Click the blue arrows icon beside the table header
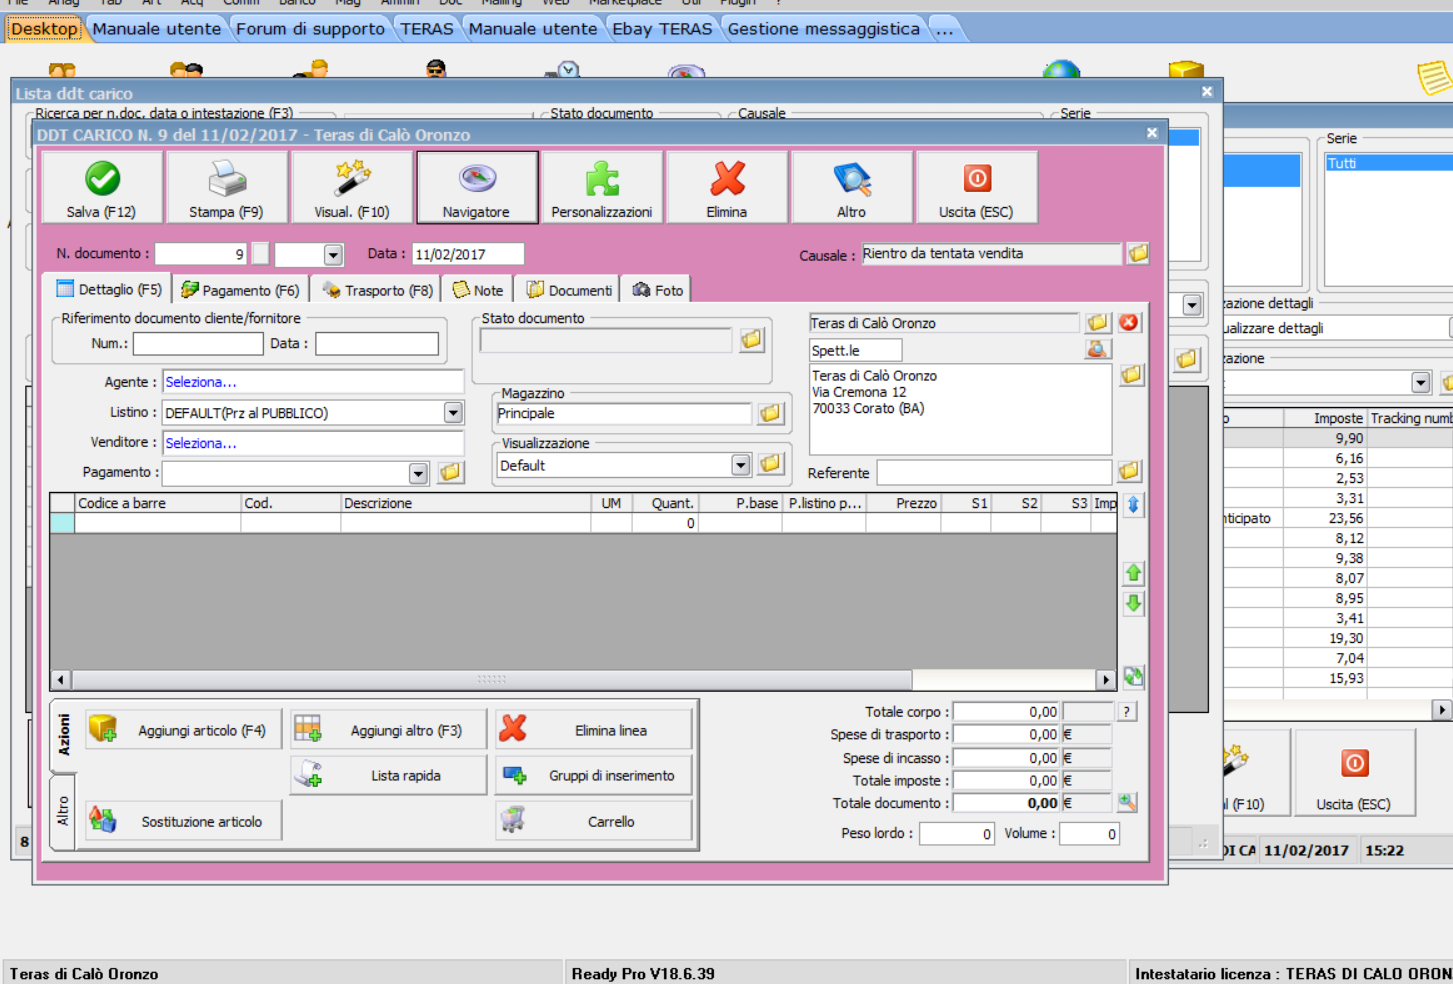 [1133, 505]
